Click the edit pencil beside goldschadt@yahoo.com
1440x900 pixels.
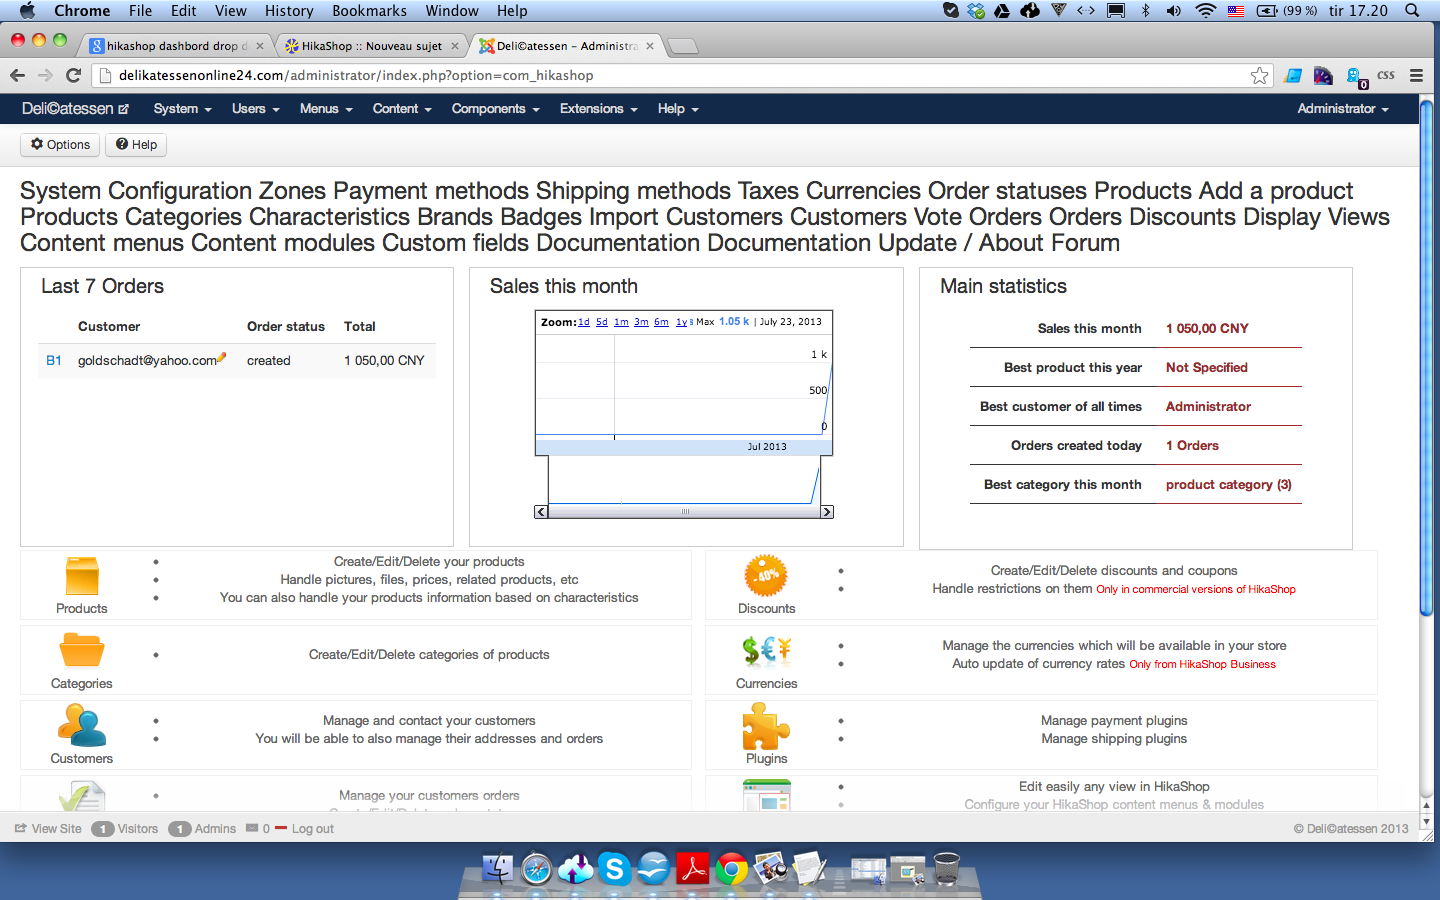(222, 357)
